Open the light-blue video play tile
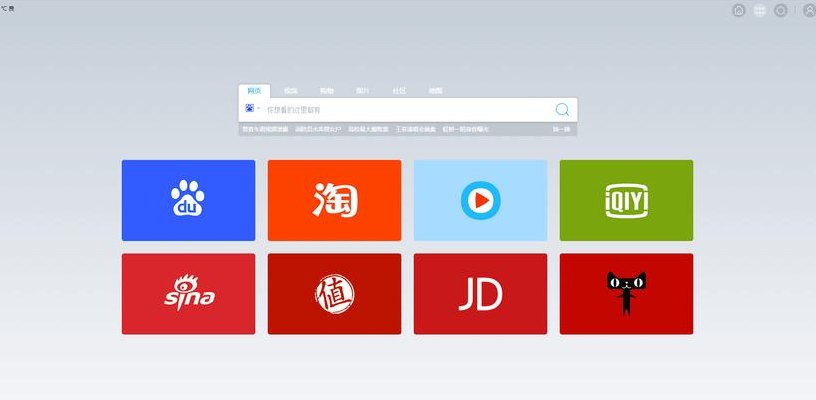Viewport: 816px width, 400px height. 480,200
